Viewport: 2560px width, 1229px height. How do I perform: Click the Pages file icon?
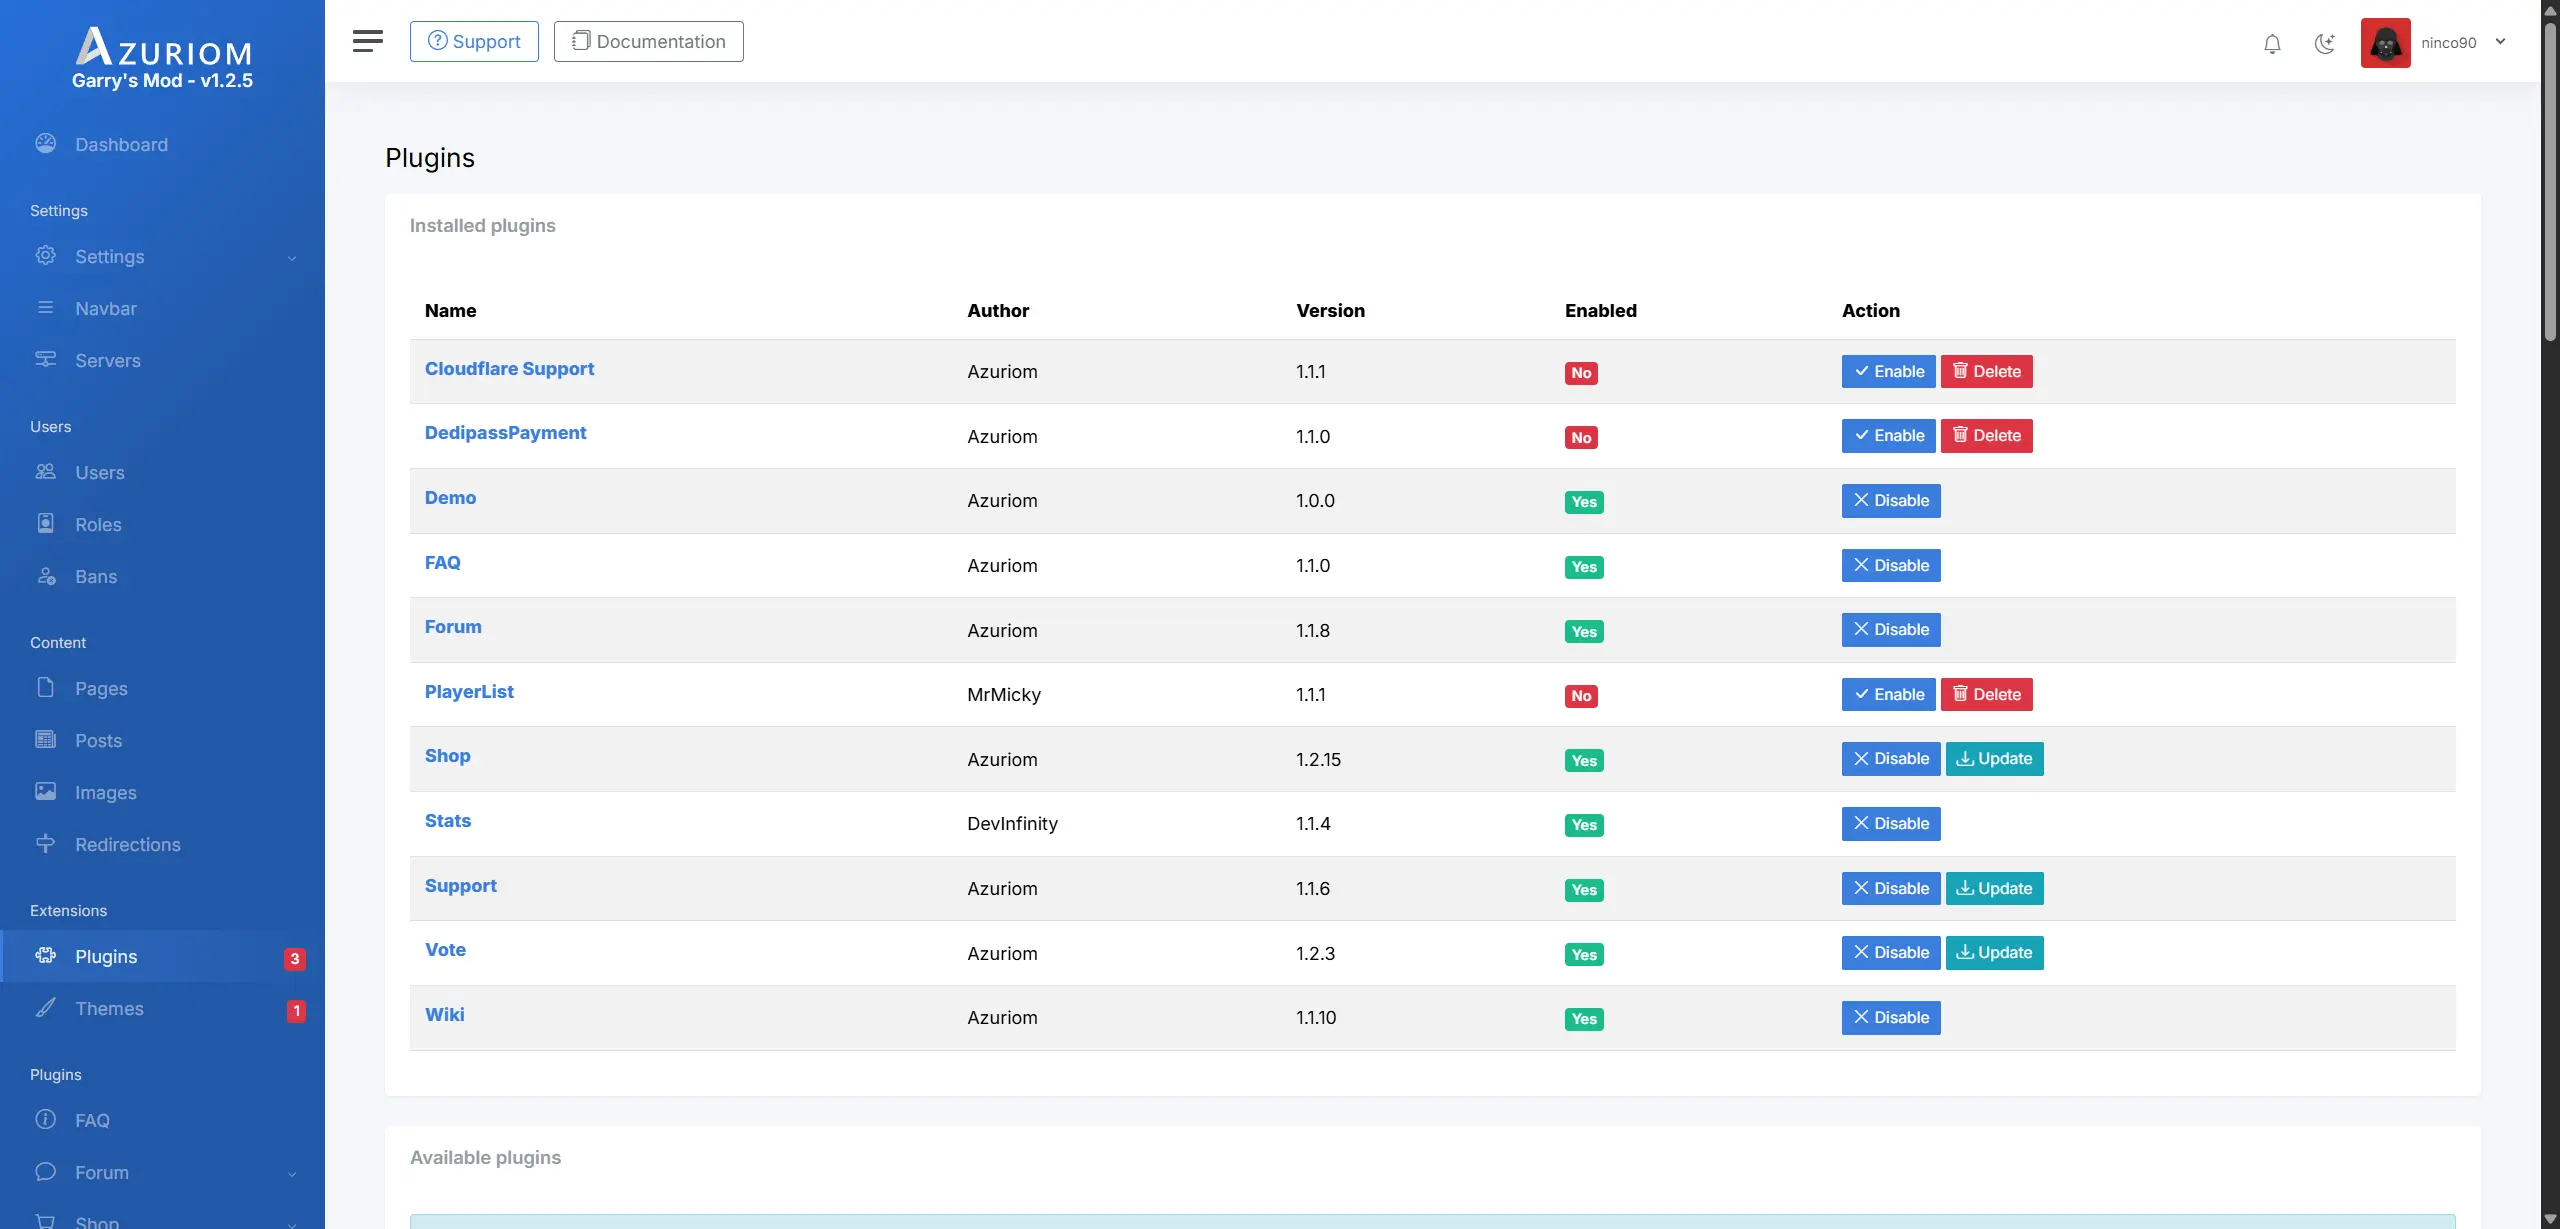tap(46, 687)
